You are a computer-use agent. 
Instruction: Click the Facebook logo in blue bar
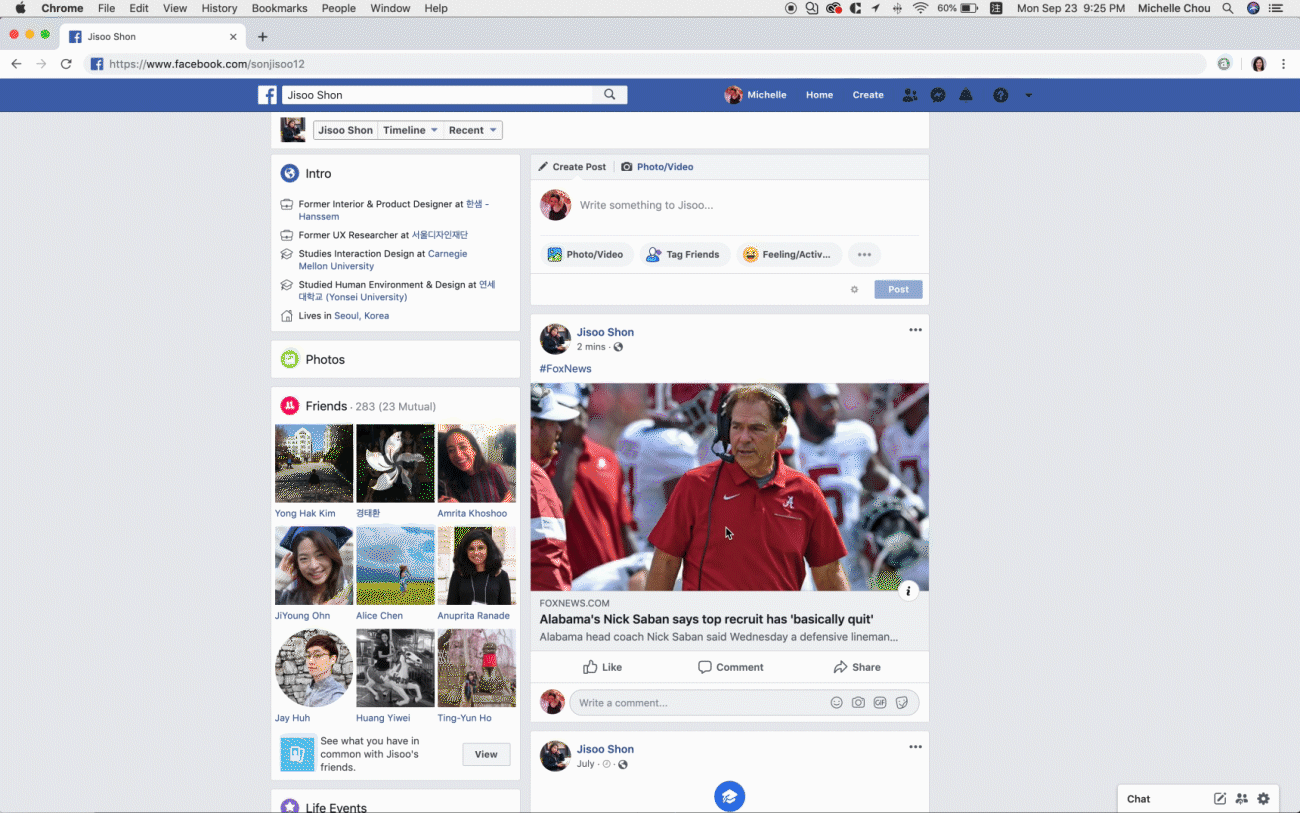(267, 95)
